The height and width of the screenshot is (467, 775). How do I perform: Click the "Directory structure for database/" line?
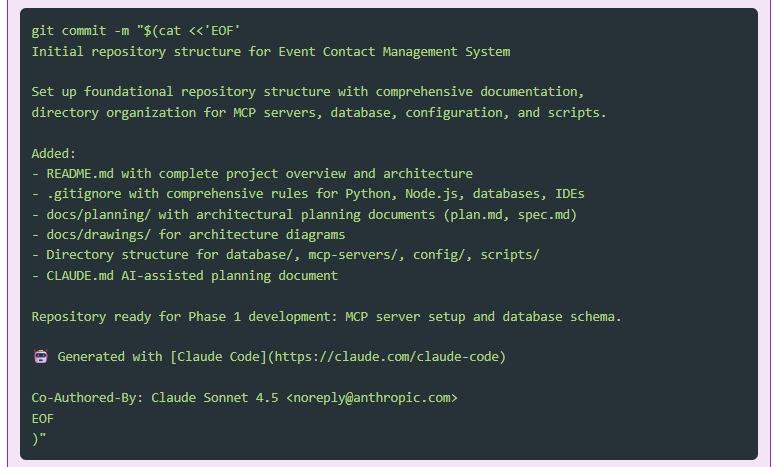286,255
